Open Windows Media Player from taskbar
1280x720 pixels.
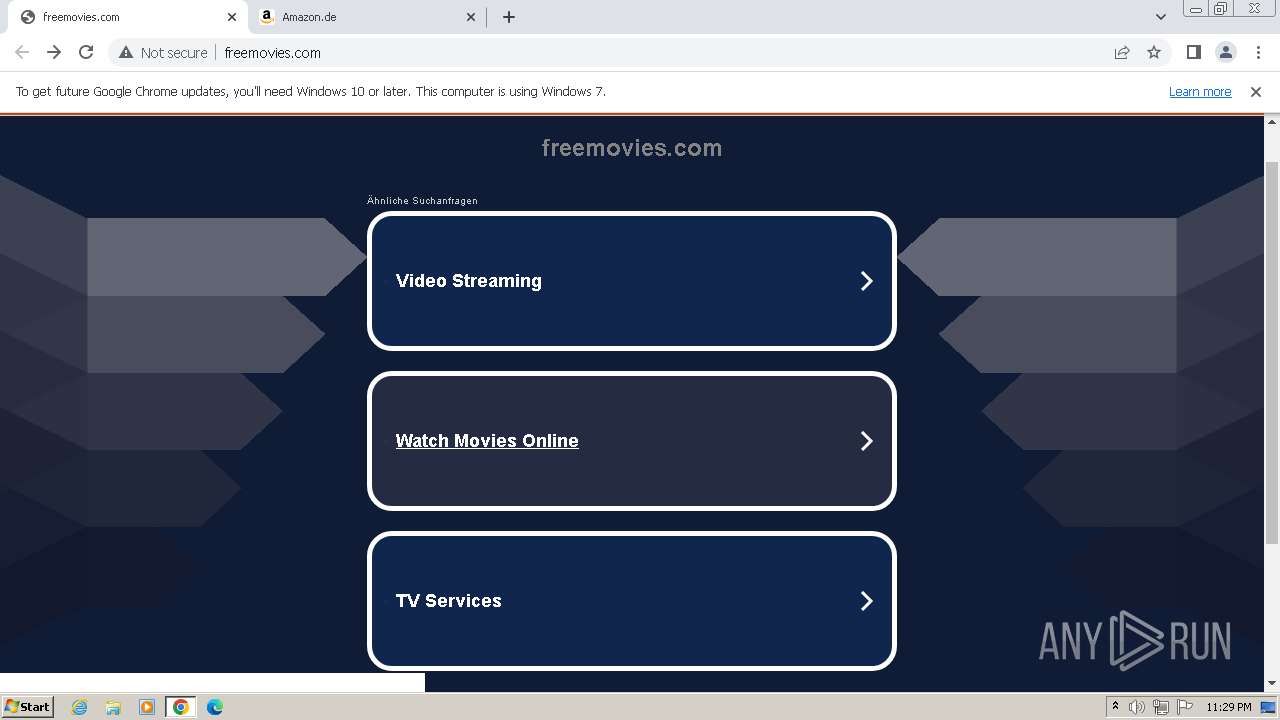point(147,707)
